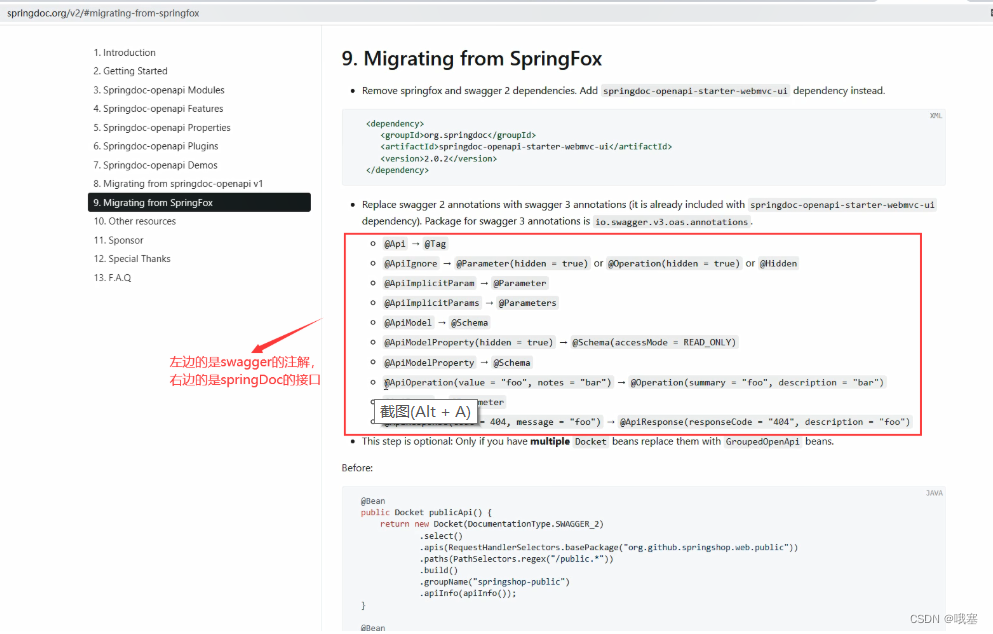Click the '@Hidden' annotation code
This screenshot has height=634, width=993.
tap(778, 263)
